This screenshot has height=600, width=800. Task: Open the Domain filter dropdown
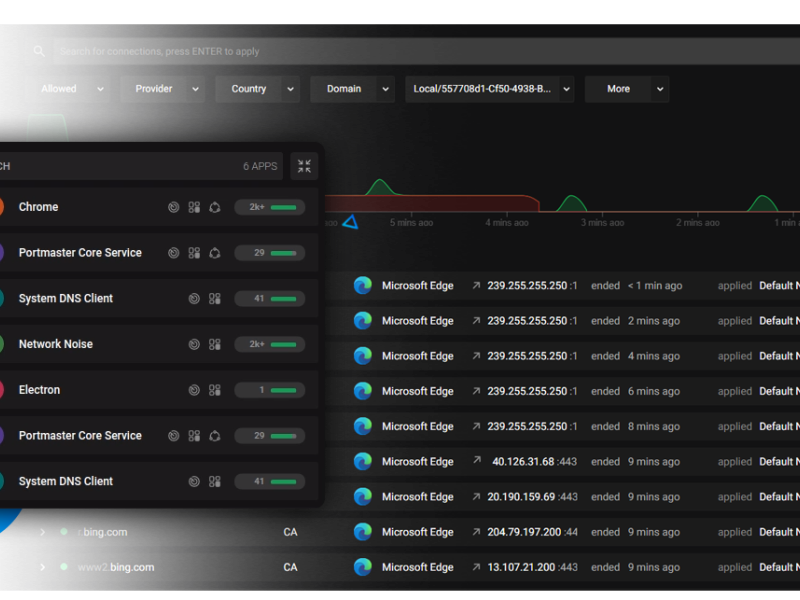coord(353,89)
